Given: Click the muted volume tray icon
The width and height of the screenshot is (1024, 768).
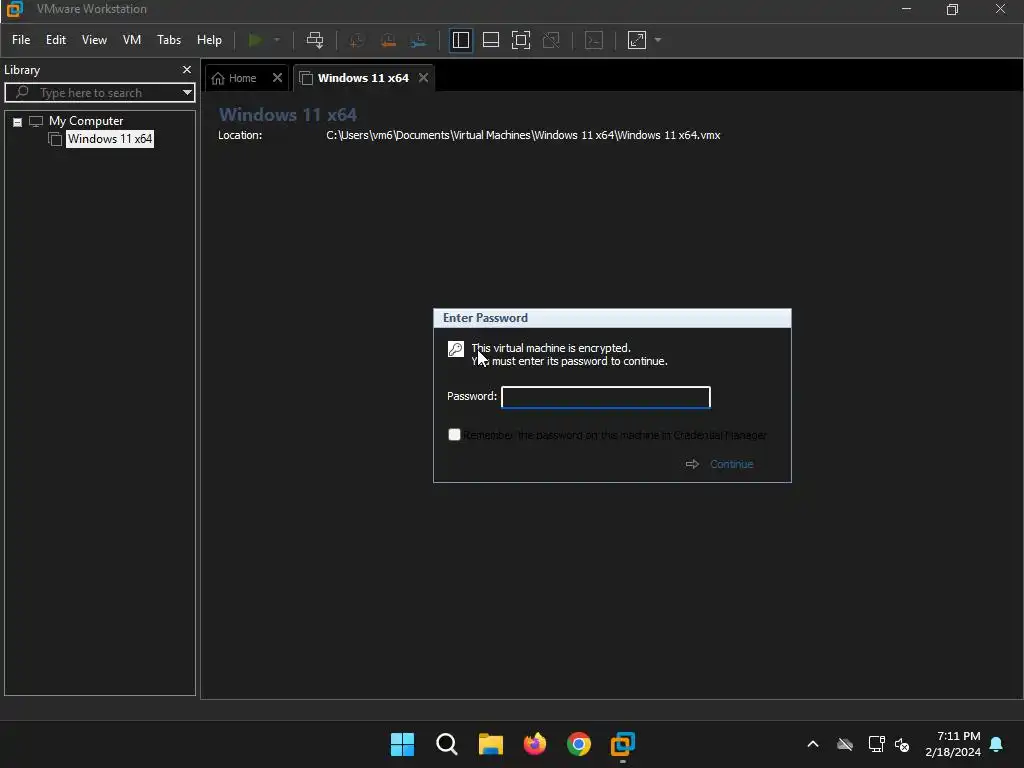Looking at the screenshot, I should tap(903, 744).
